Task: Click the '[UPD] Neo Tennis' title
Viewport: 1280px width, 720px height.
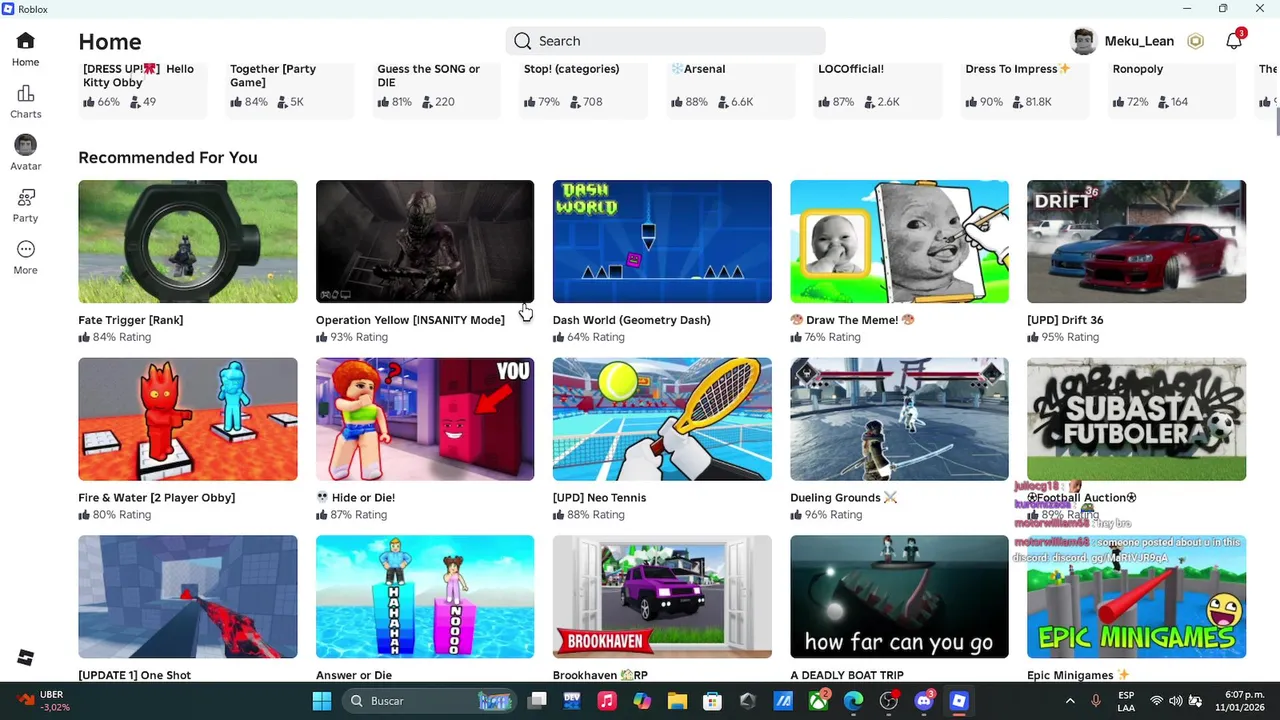Action: click(600, 498)
